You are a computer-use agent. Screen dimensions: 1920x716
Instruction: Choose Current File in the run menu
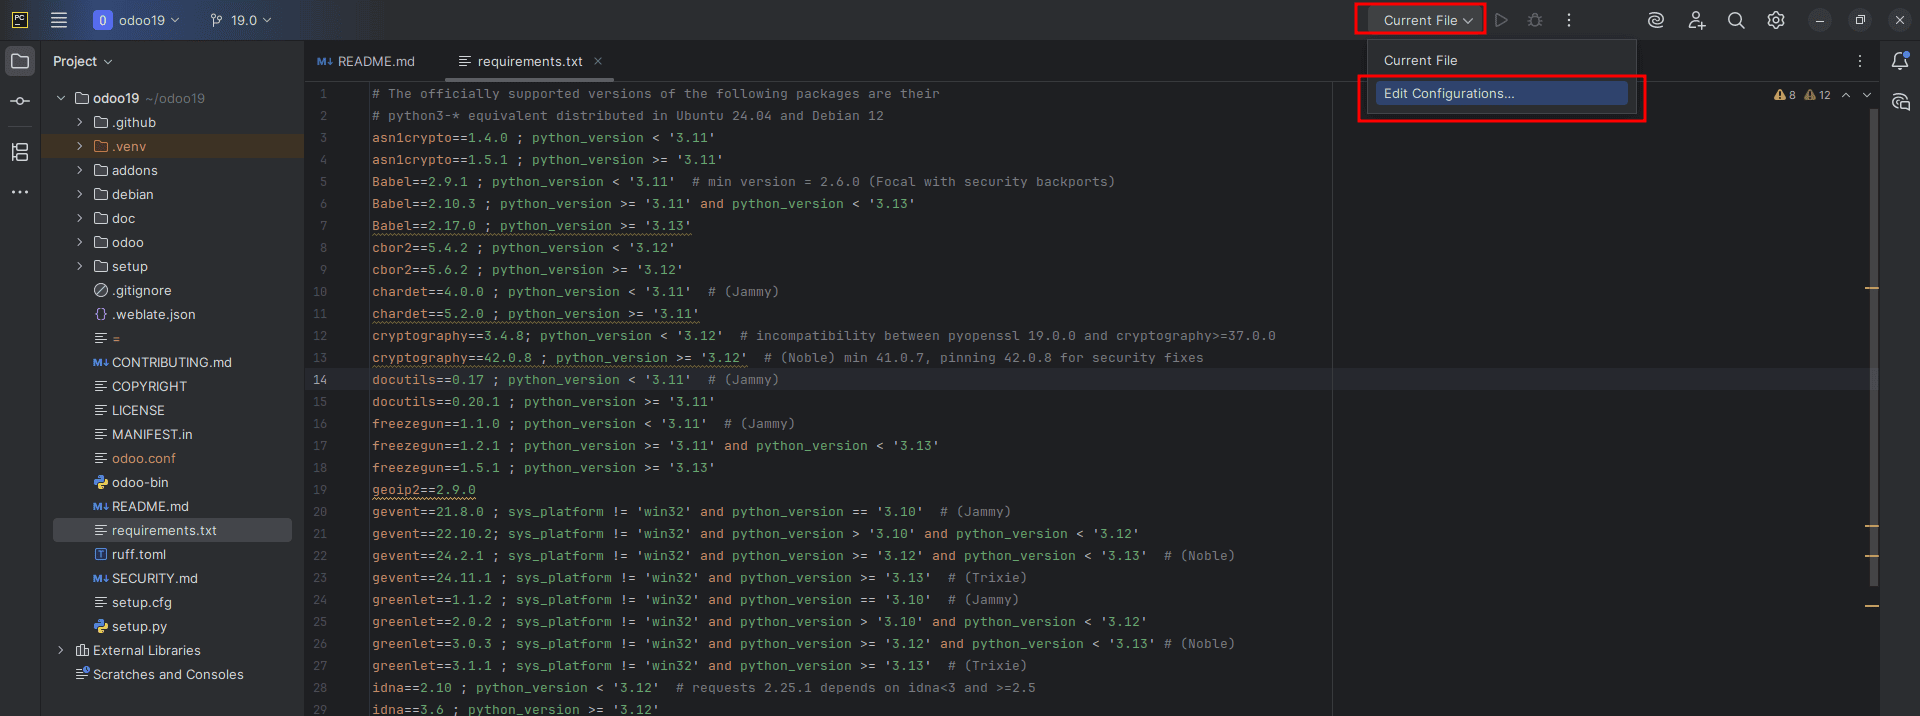click(x=1501, y=60)
